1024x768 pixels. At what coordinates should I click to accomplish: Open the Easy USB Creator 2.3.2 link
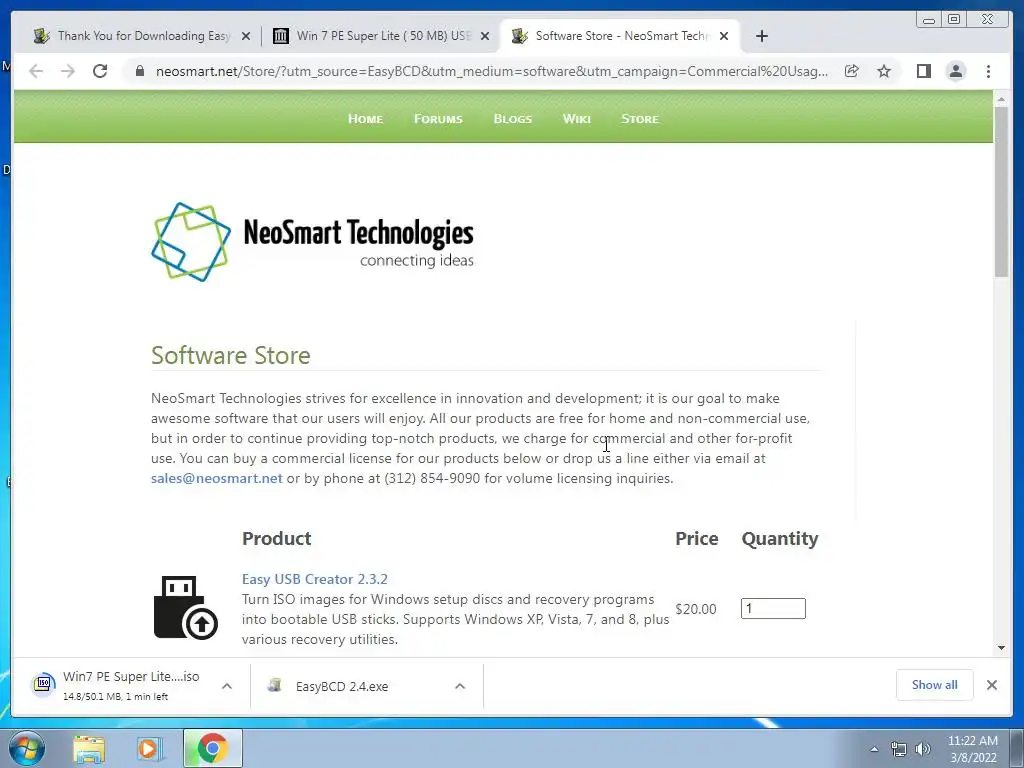click(315, 579)
